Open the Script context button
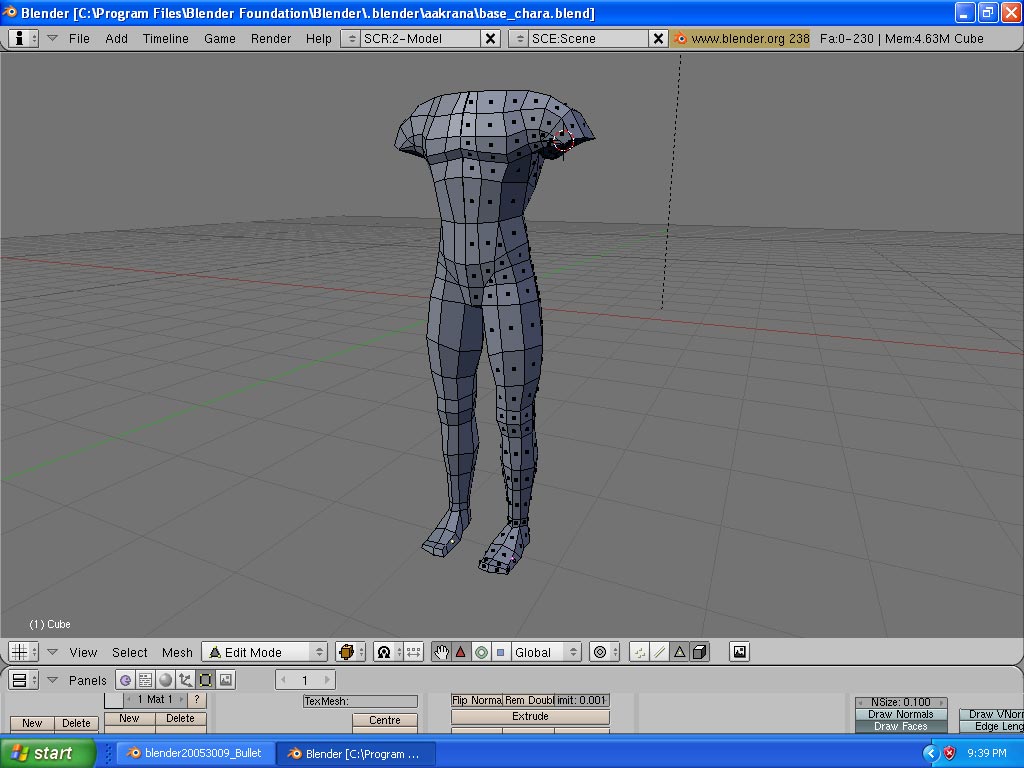 coord(145,680)
